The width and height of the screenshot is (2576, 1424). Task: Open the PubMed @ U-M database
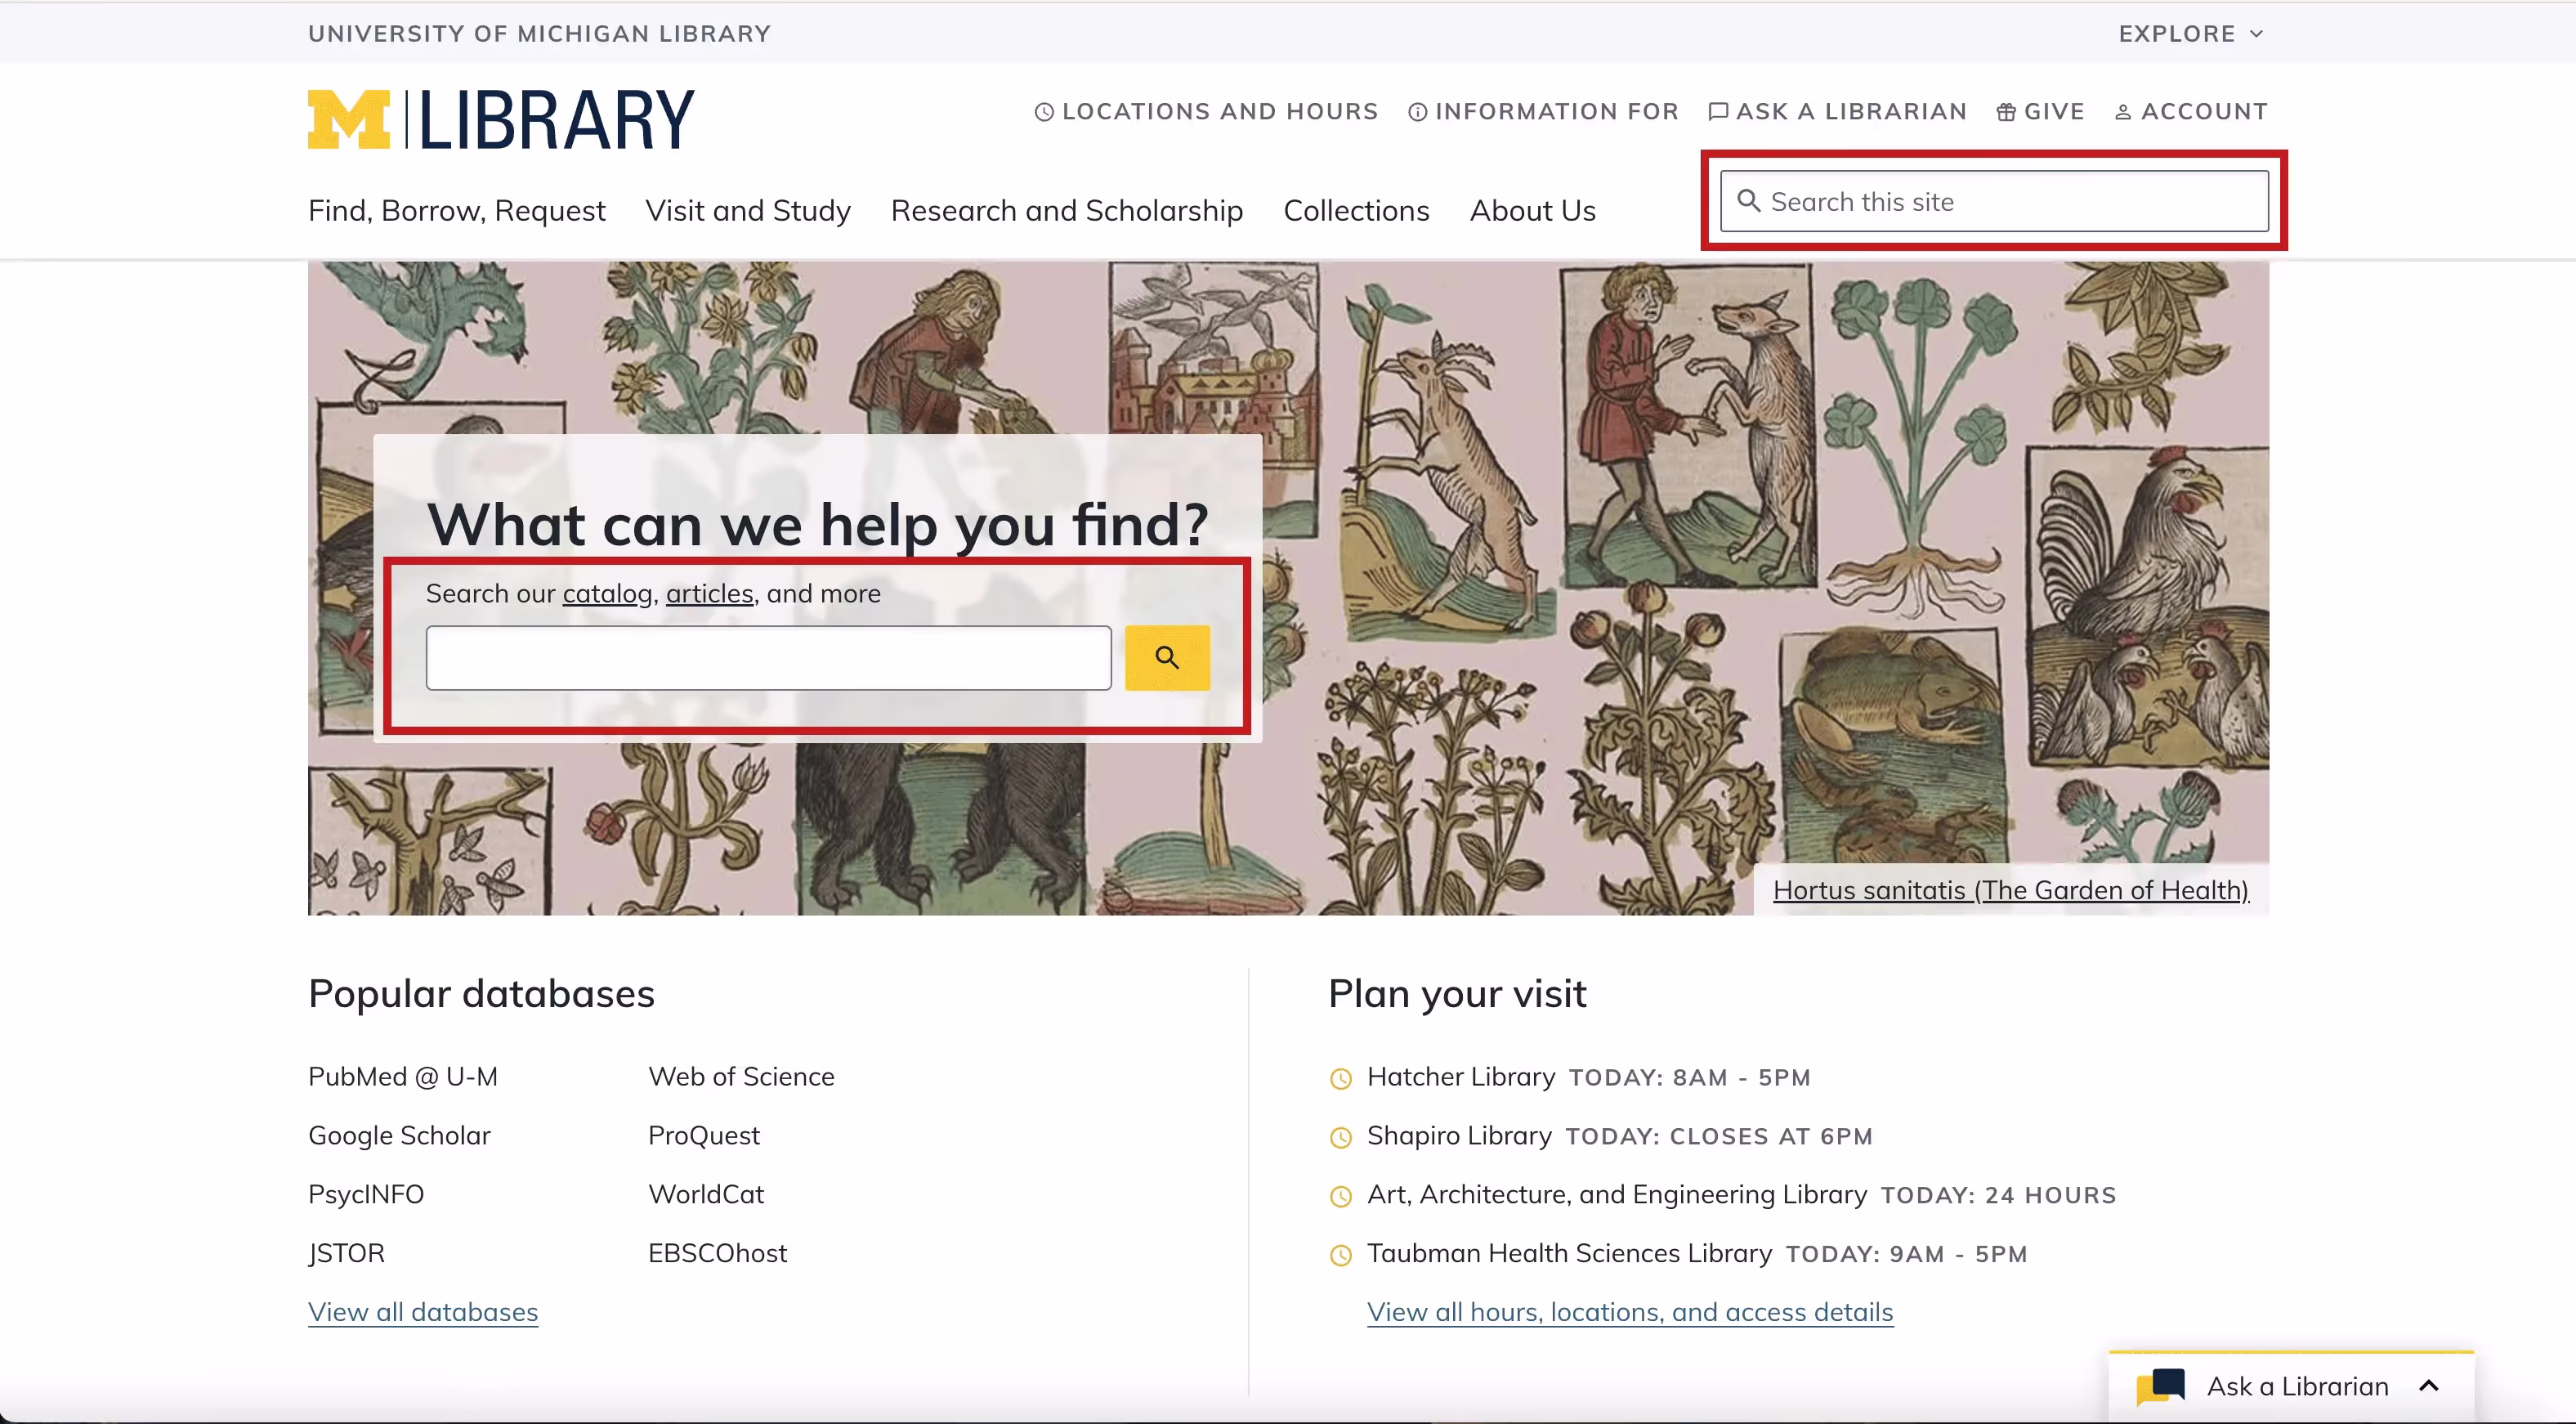403,1077
